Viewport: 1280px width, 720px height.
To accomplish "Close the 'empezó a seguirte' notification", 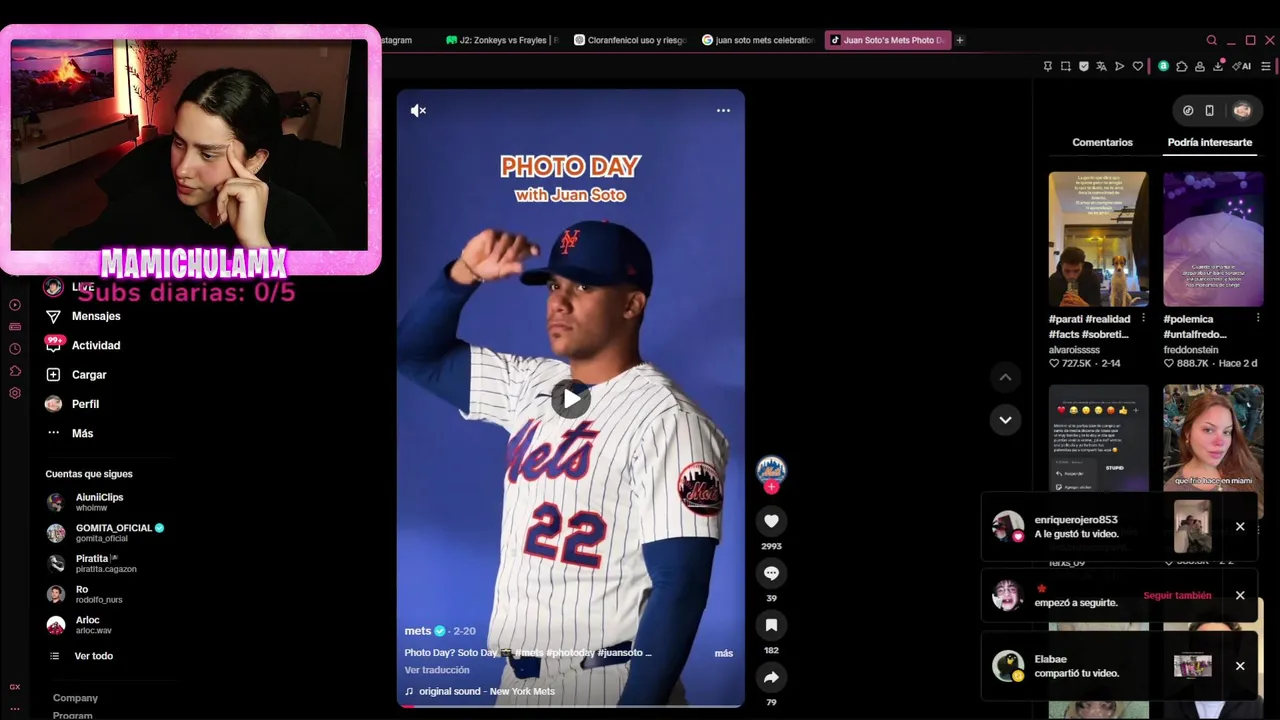I will [1240, 595].
